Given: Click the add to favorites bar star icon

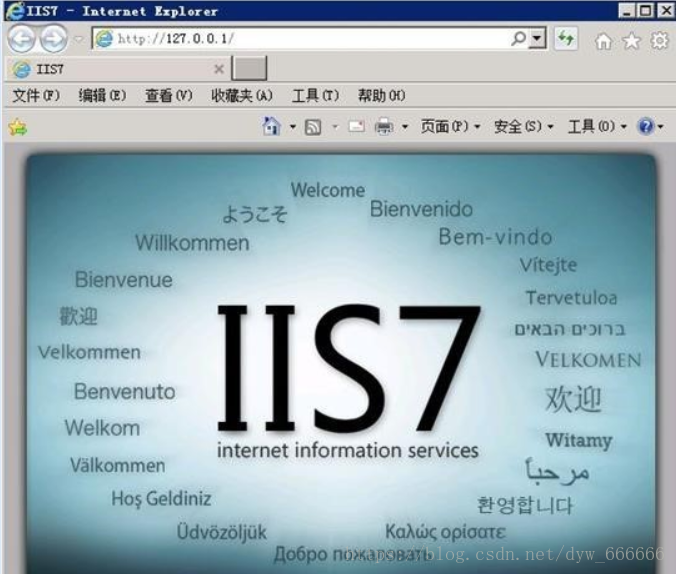Looking at the screenshot, I should coord(17,127).
